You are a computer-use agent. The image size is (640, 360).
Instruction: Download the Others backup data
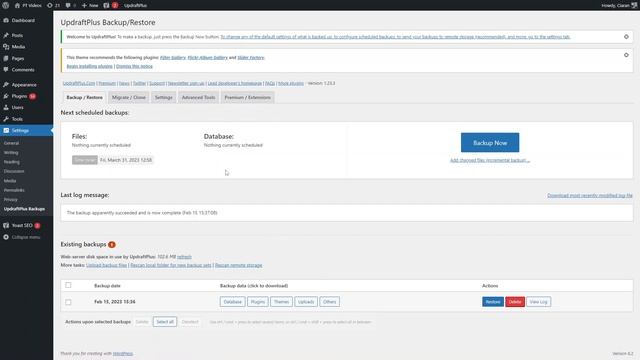(x=329, y=302)
